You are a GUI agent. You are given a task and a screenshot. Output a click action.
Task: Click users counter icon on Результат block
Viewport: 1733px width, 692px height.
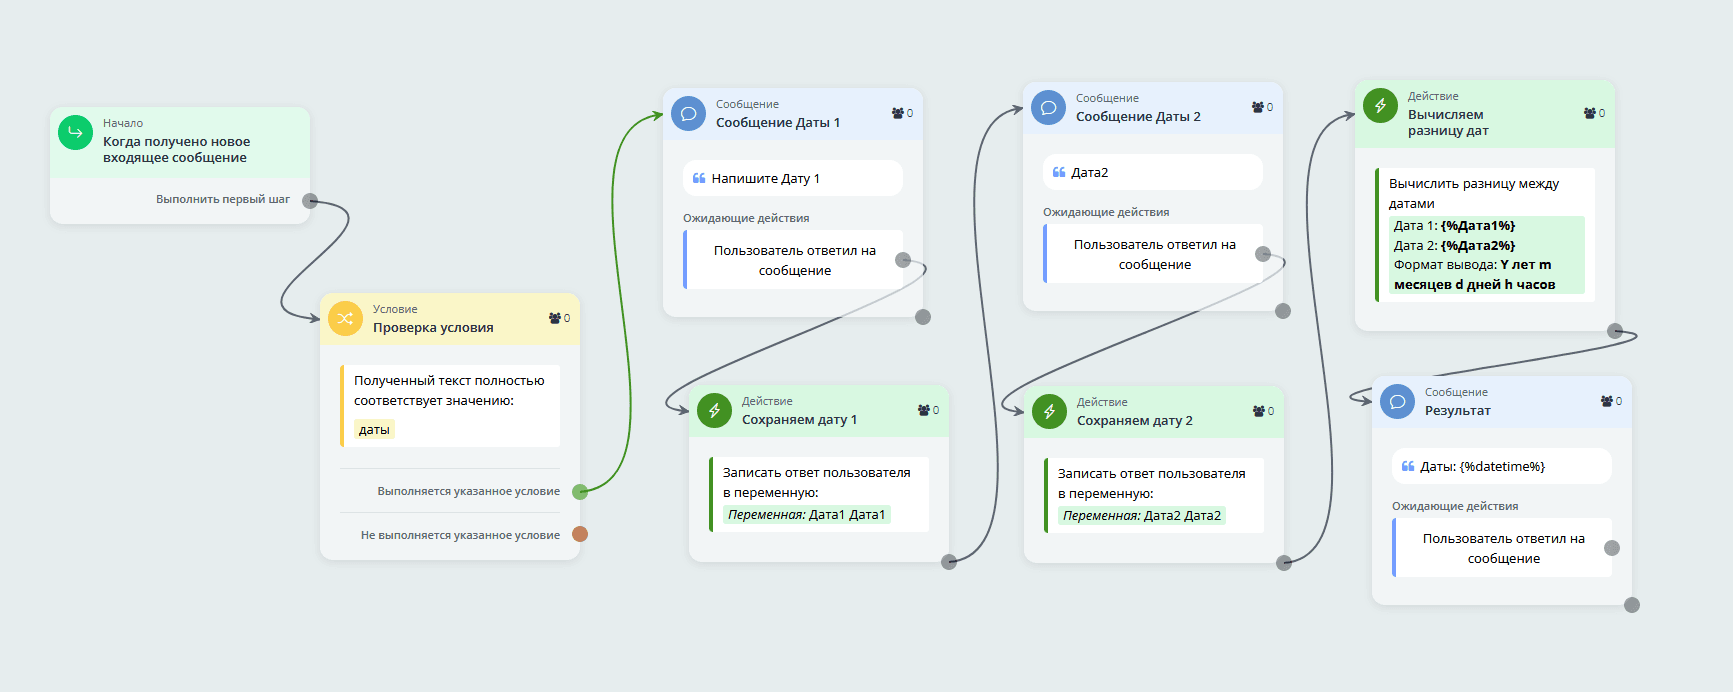[x=1607, y=401]
